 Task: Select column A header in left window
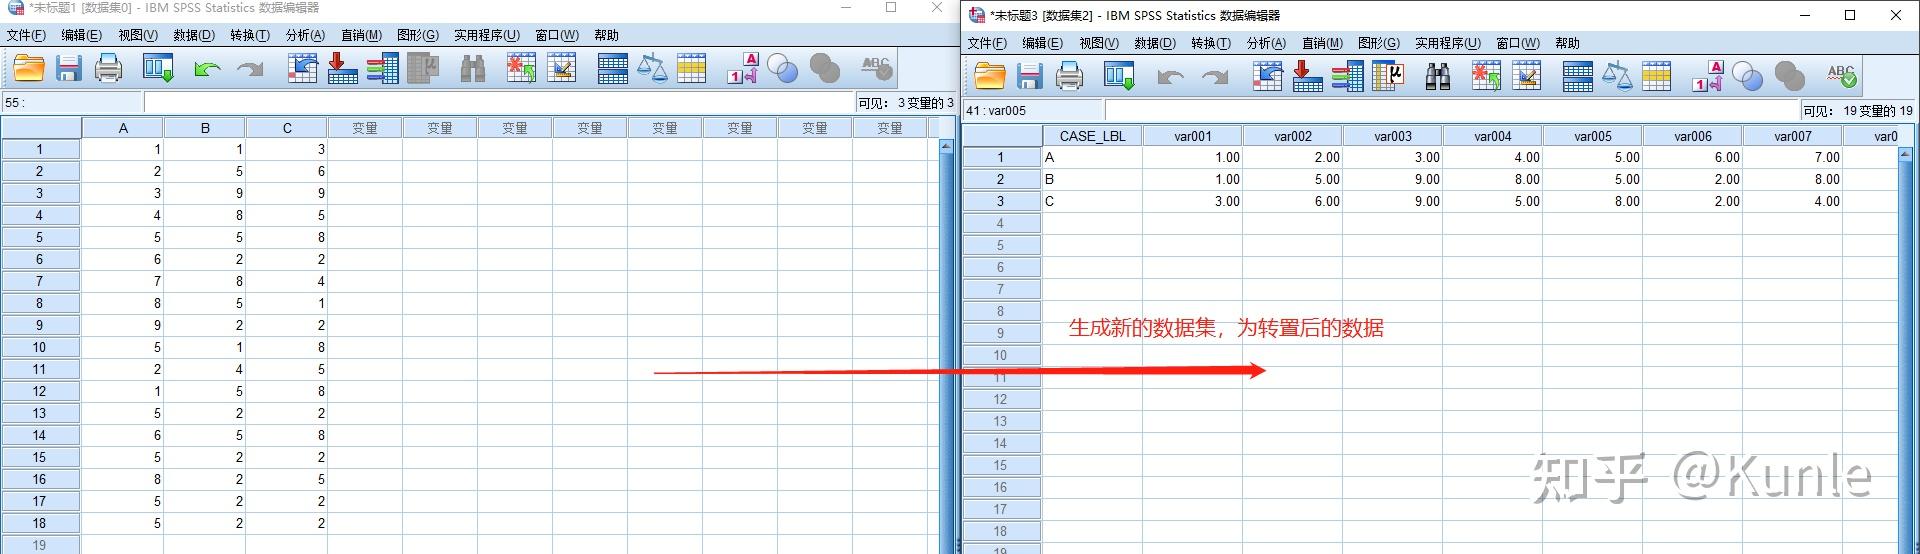pos(123,128)
